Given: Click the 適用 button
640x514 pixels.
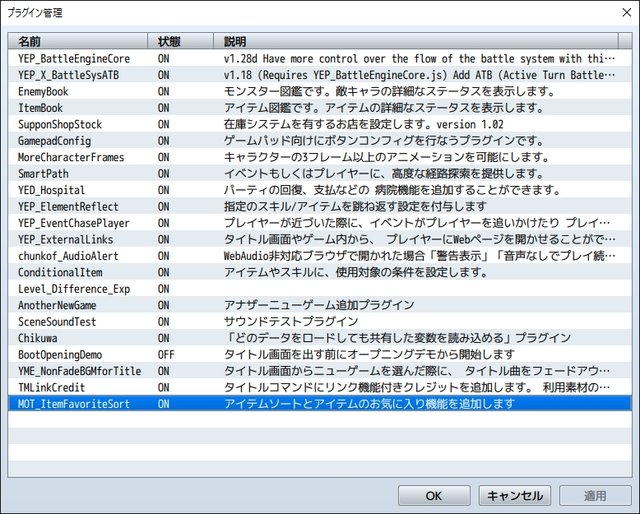Looking at the screenshot, I should pyautogui.click(x=595, y=496).
